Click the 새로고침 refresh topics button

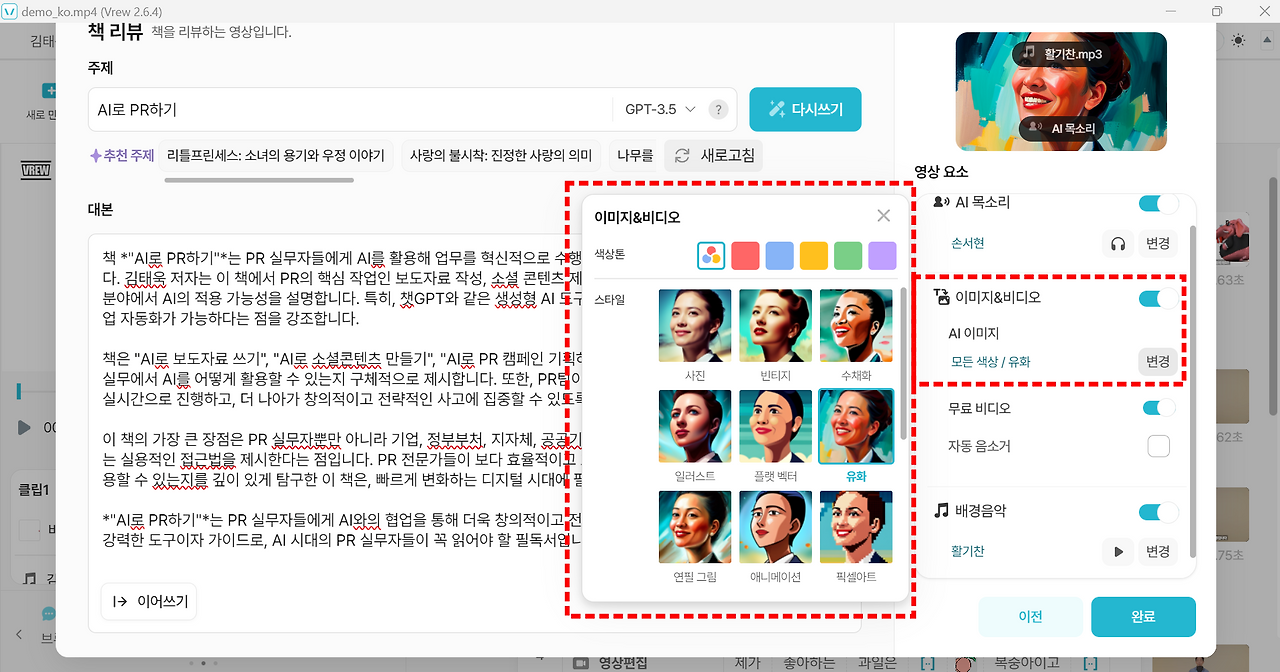coord(713,156)
